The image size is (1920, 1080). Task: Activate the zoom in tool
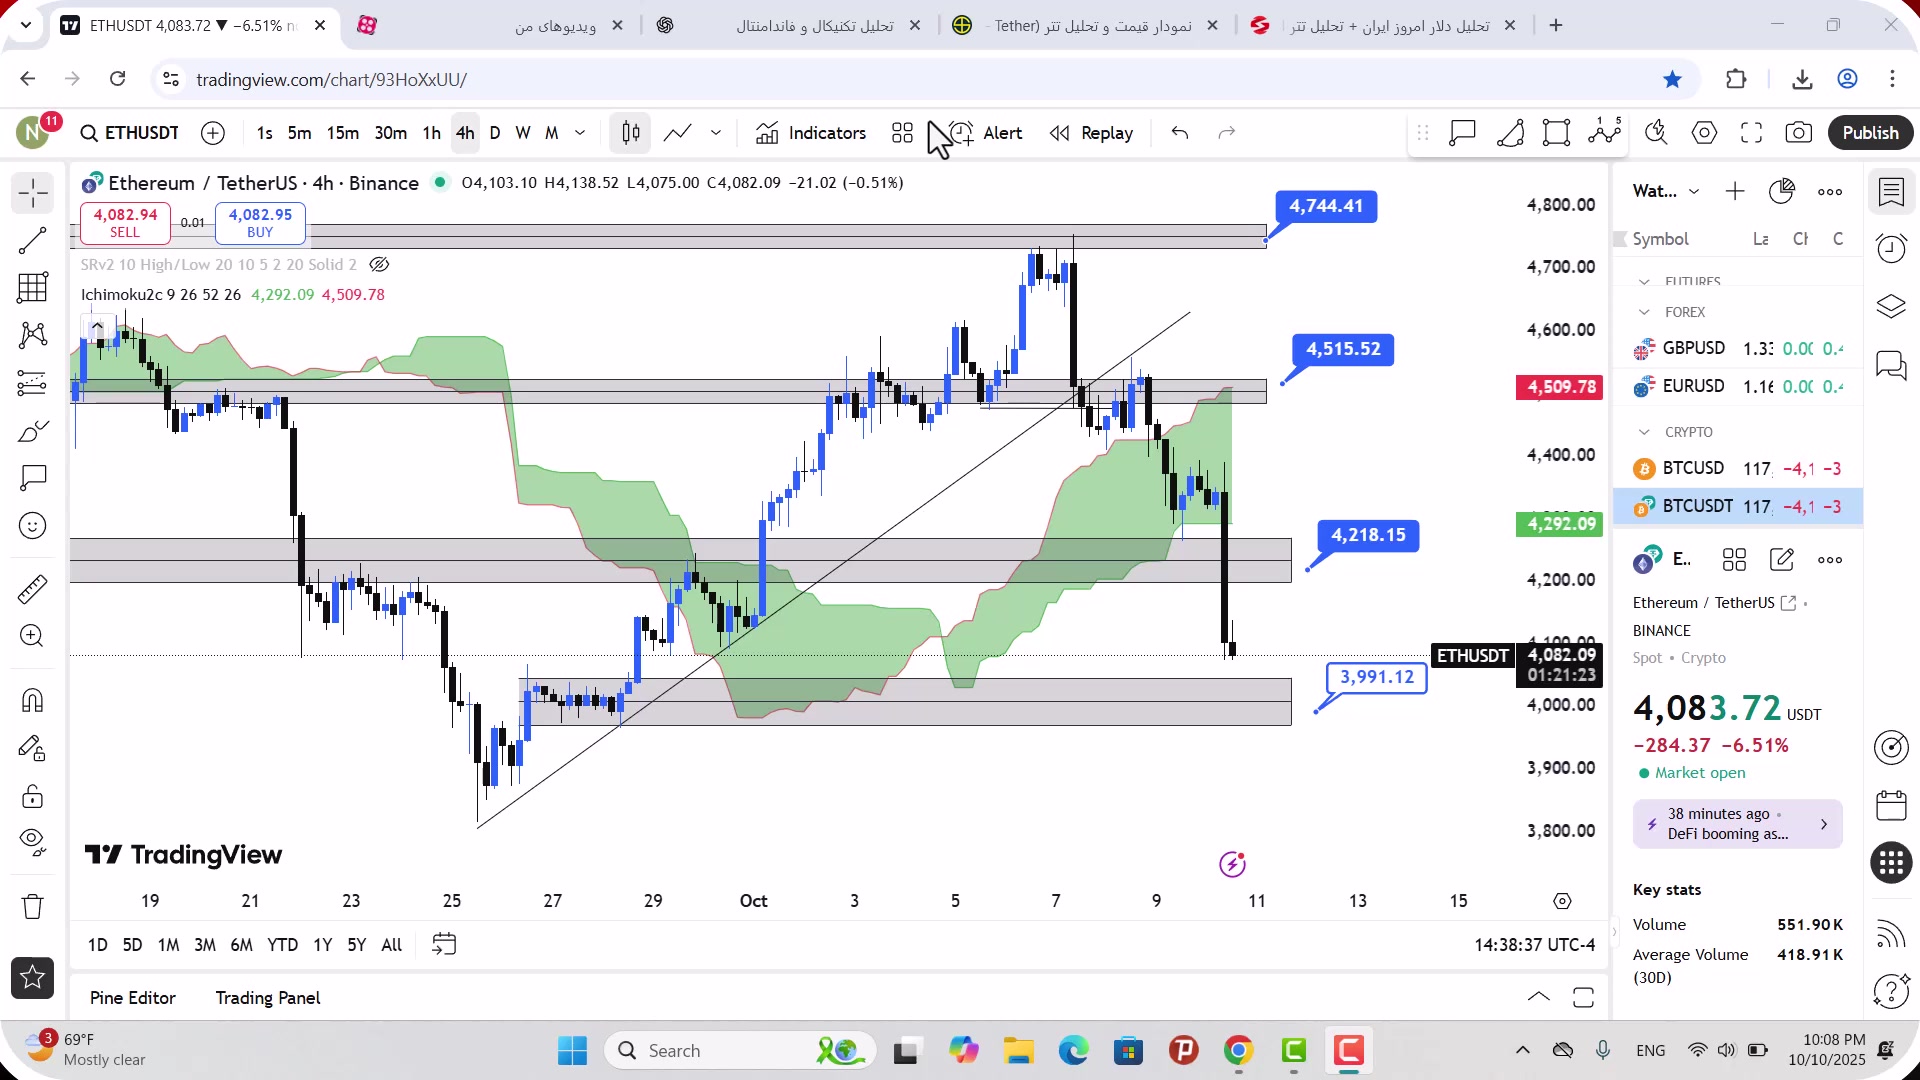coord(33,636)
